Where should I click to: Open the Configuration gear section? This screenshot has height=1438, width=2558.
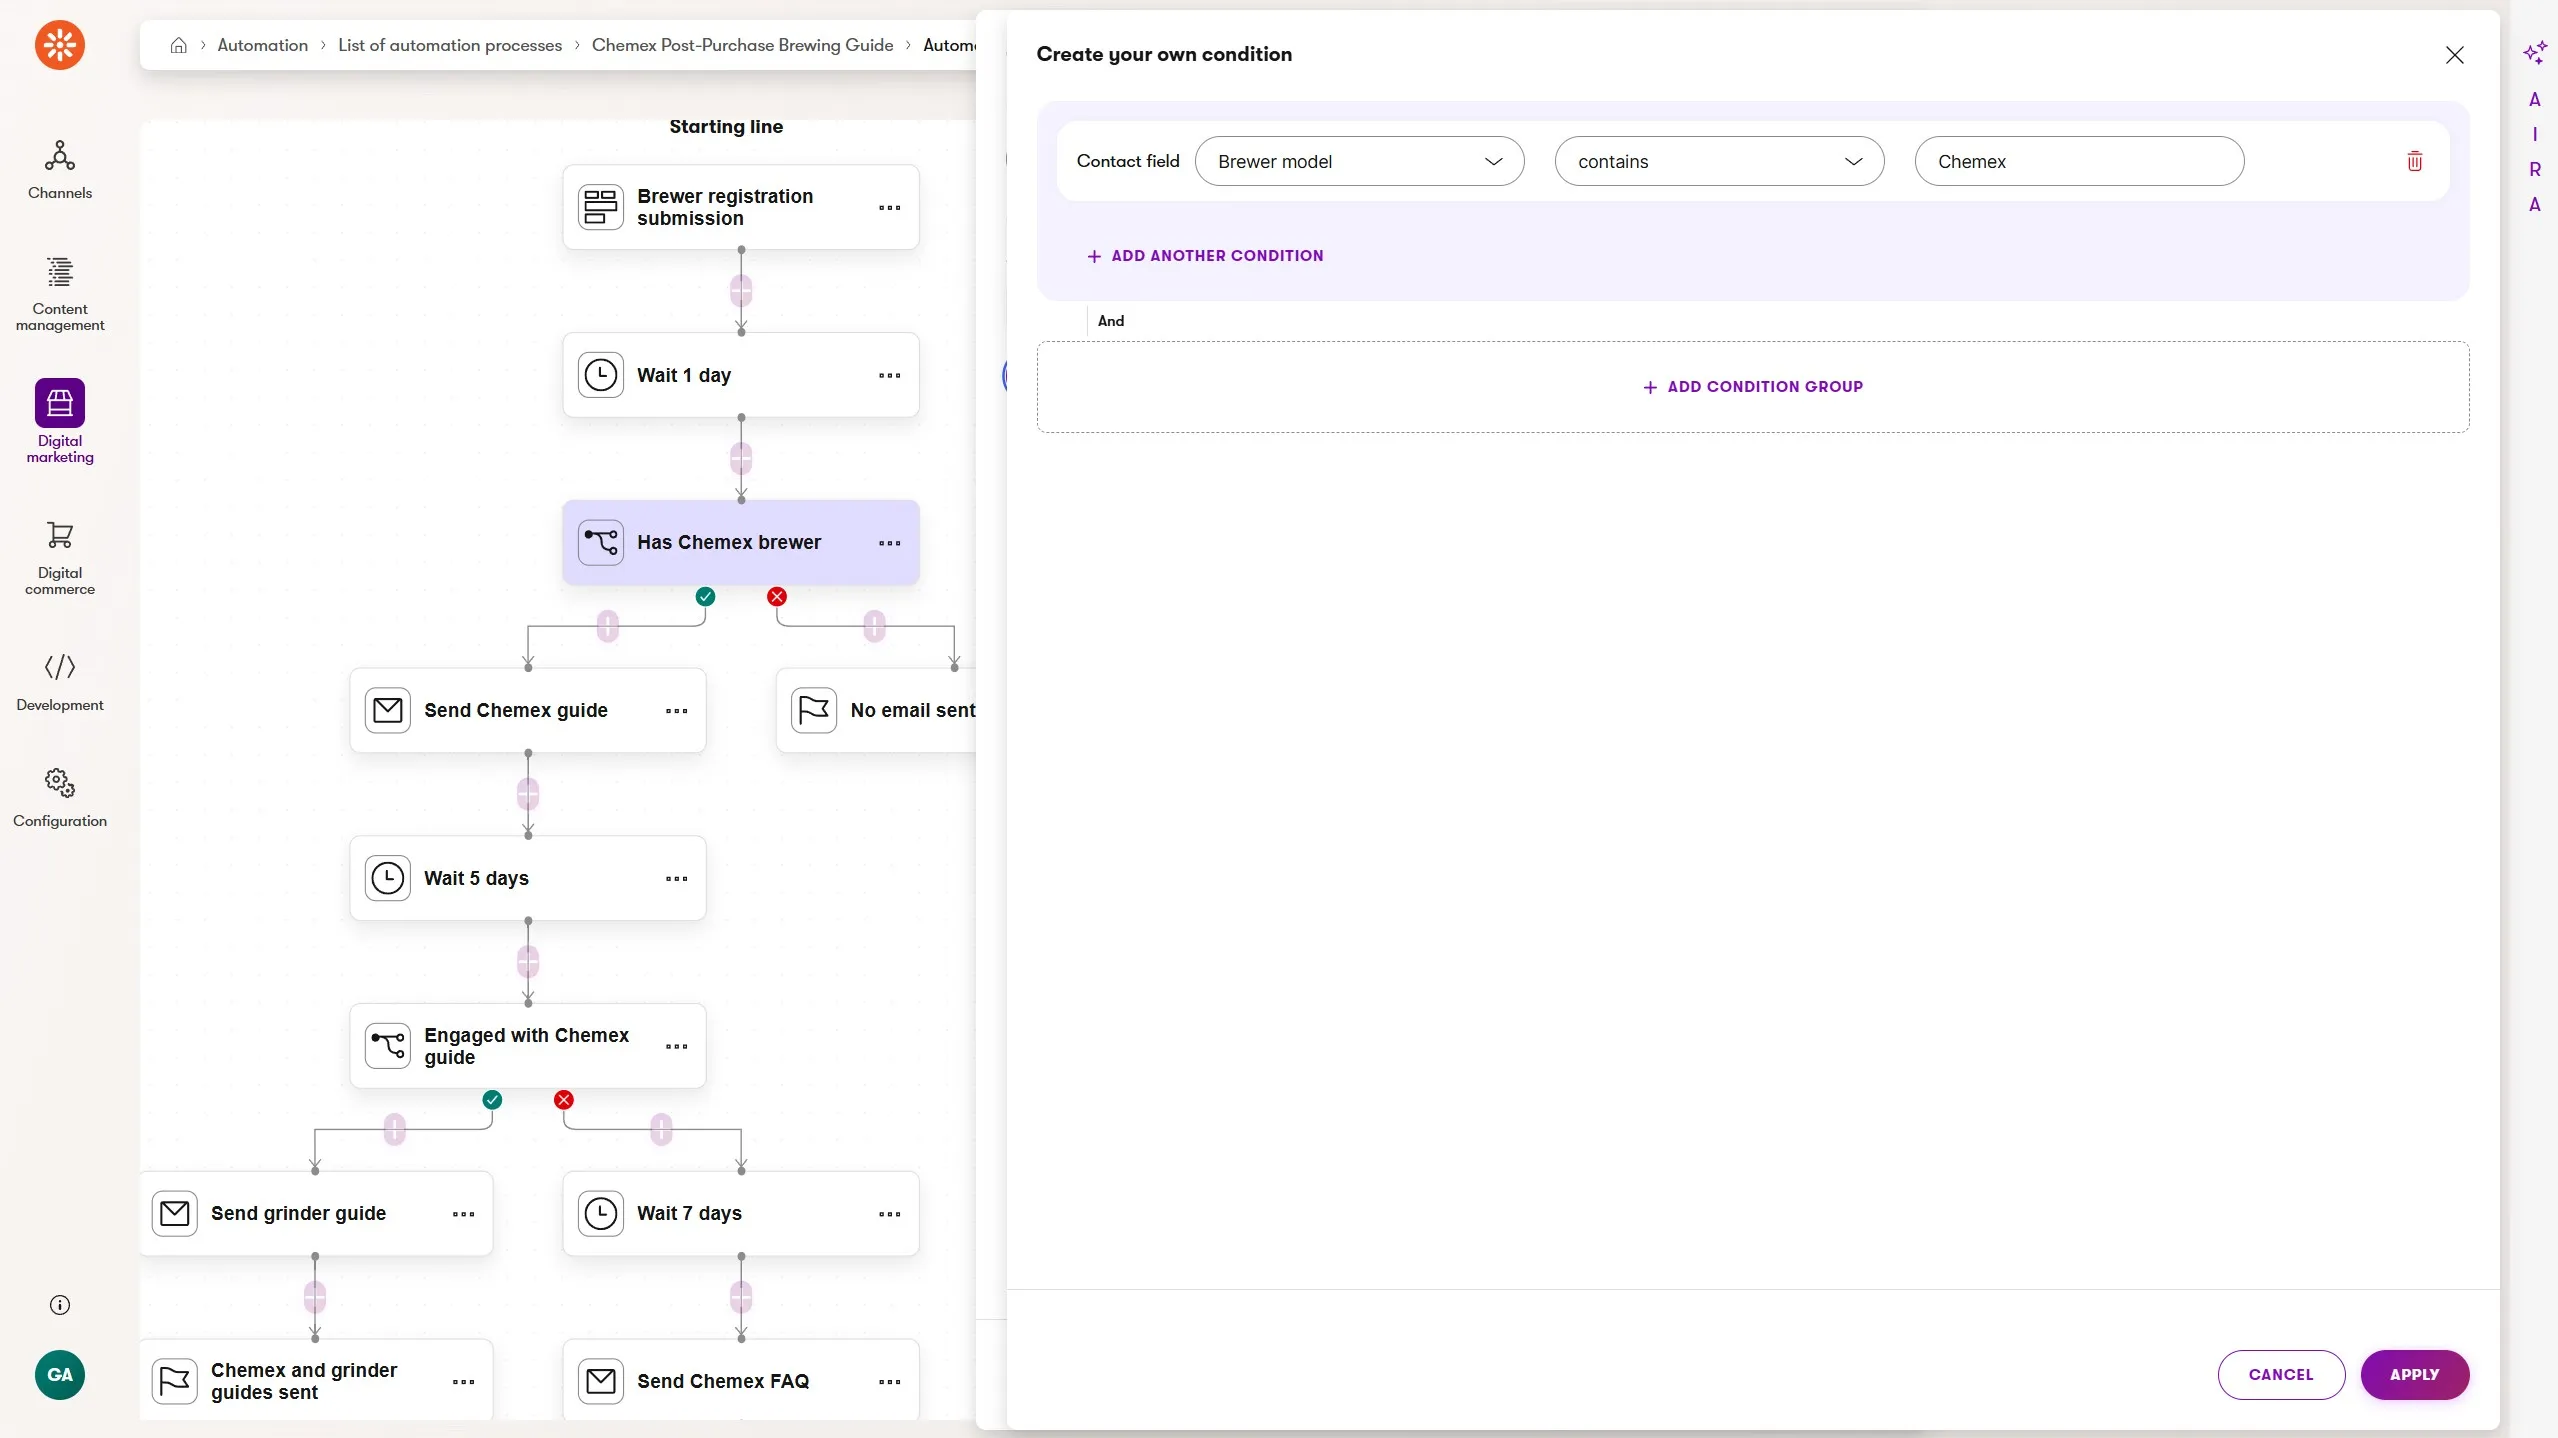point(60,798)
